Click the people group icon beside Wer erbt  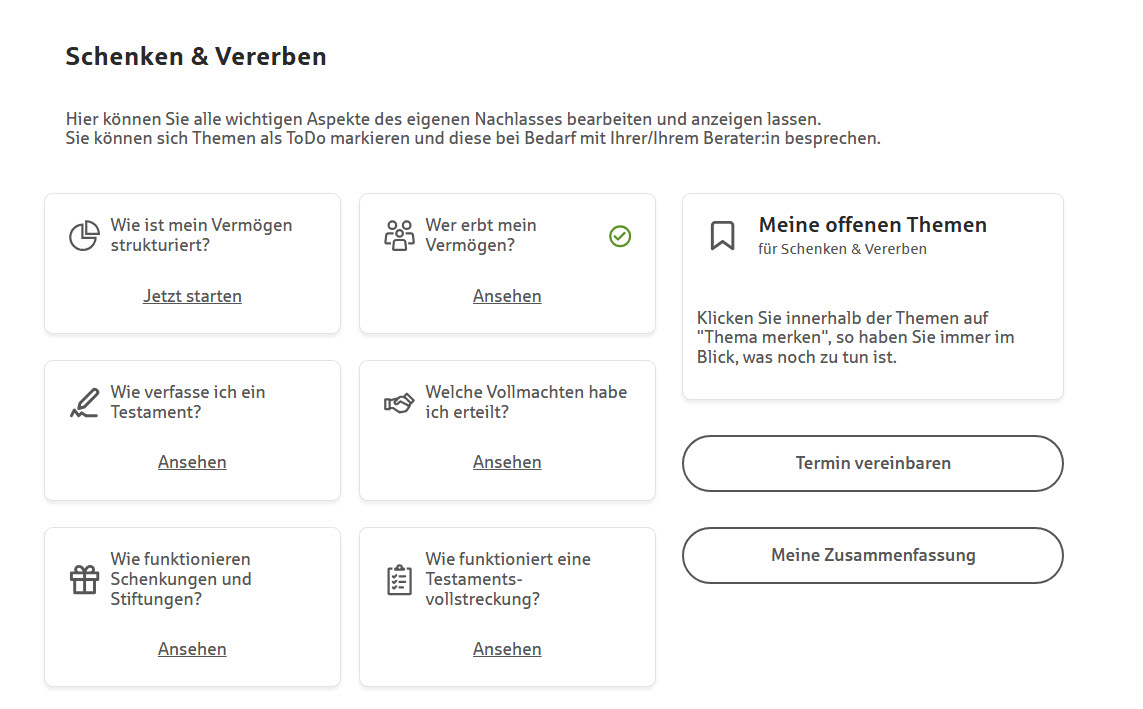pos(401,235)
